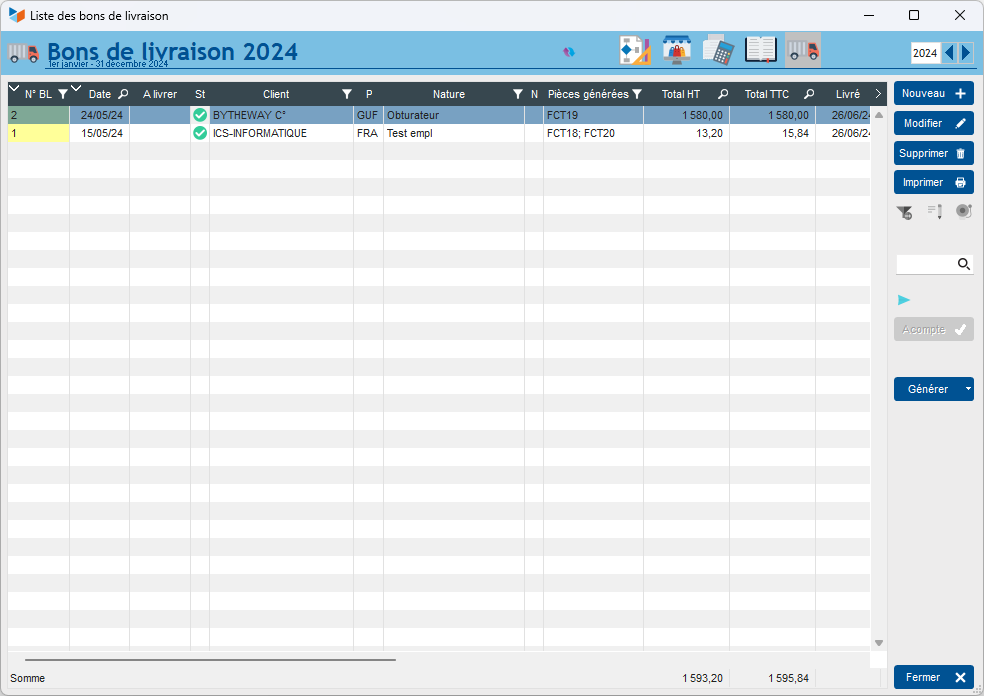Click the list edit pencil icon
Screen dimensions: 984x696
click(x=934, y=211)
